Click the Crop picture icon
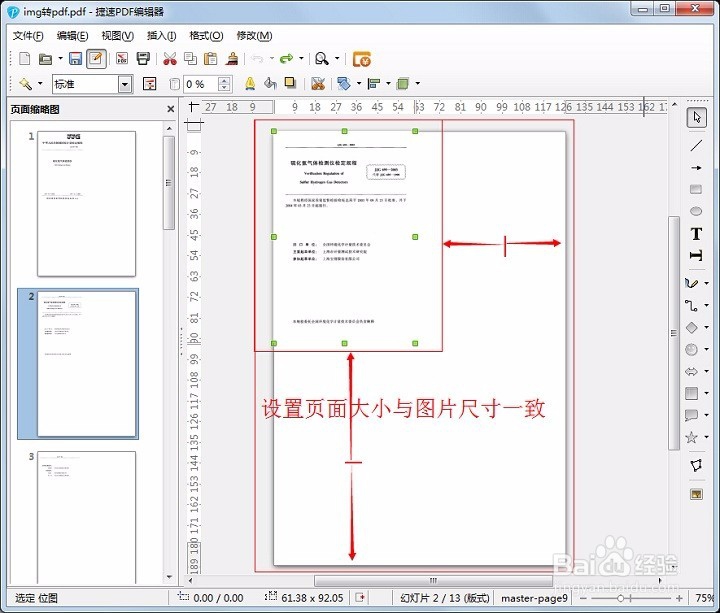 point(318,84)
